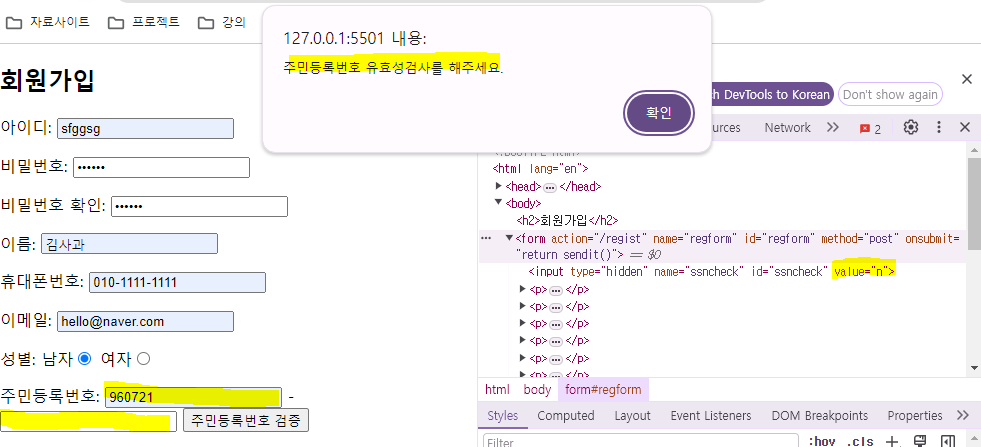Select the <html lang="en"> line

click(x=541, y=168)
